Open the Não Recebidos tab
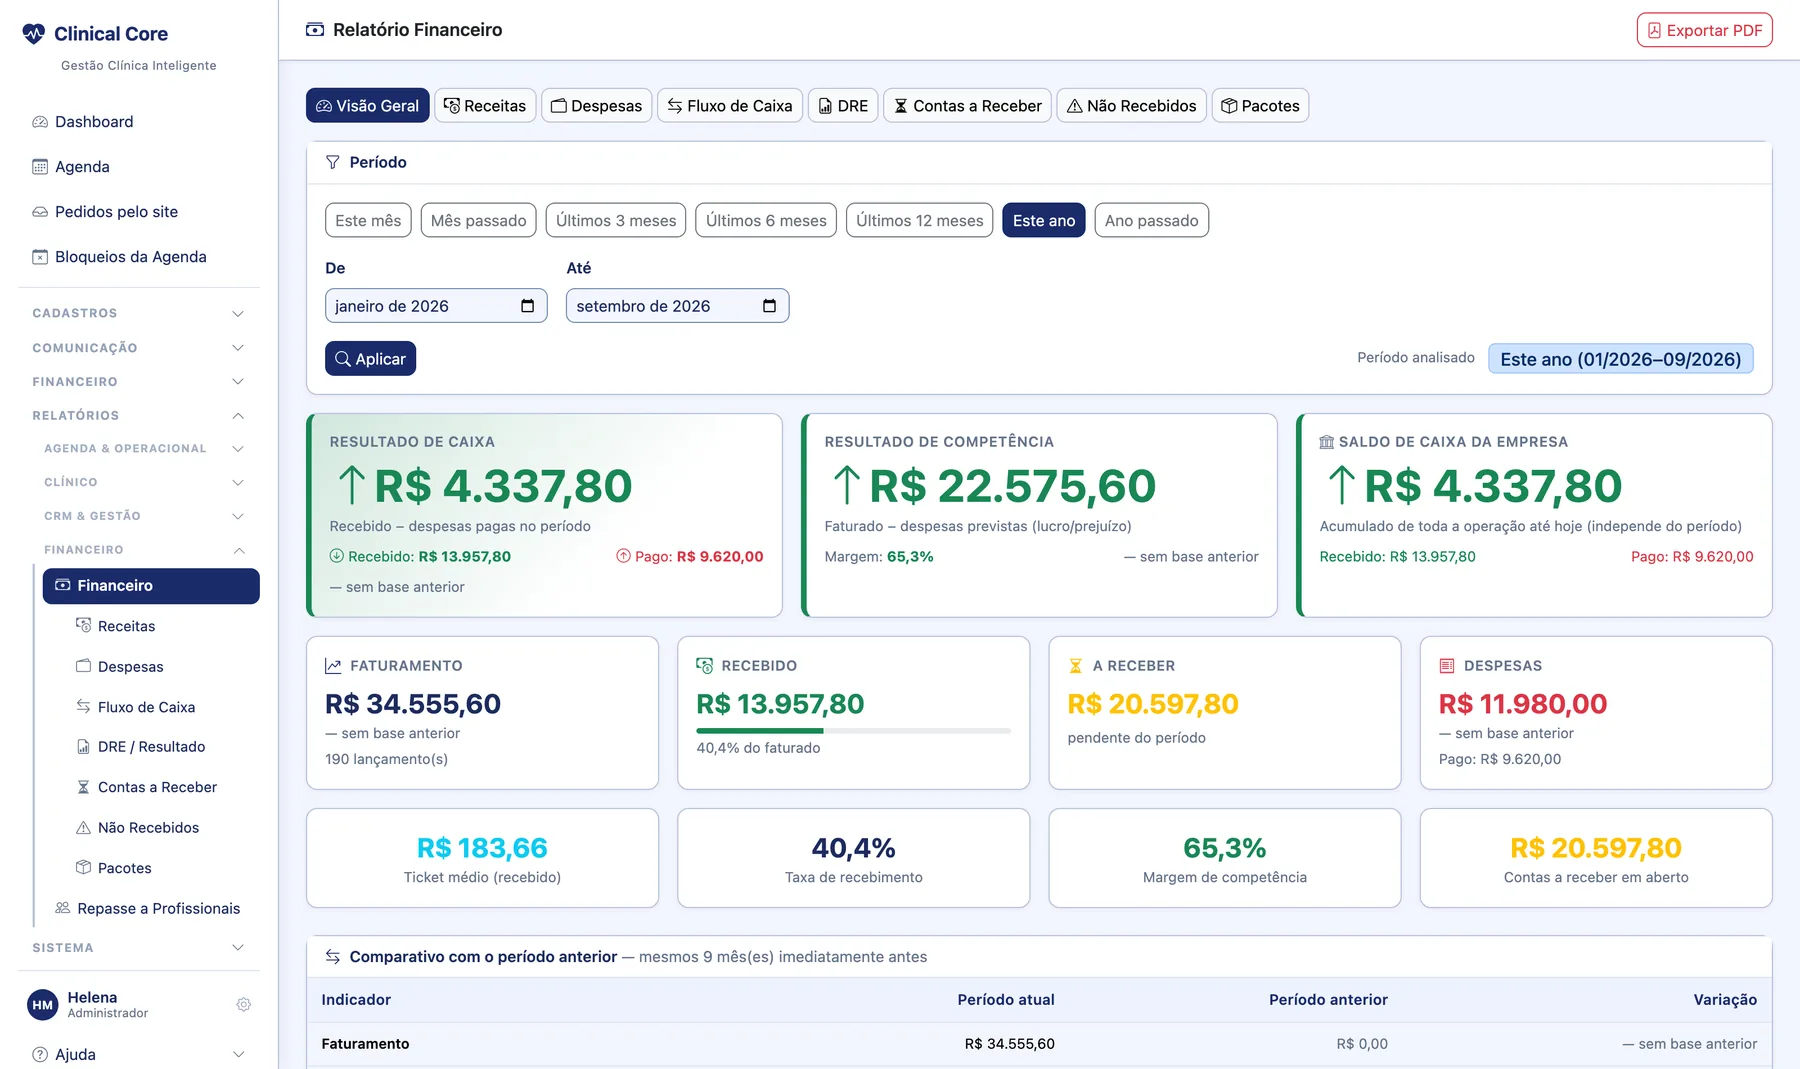 (1131, 106)
